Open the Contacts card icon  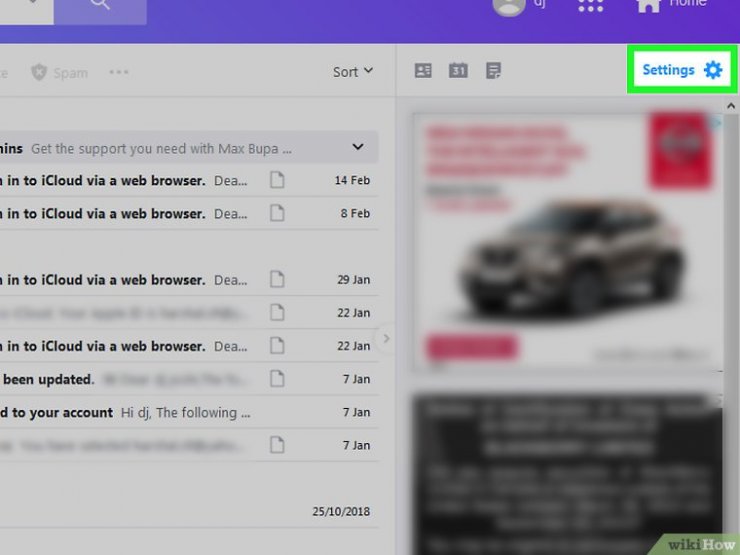423,71
